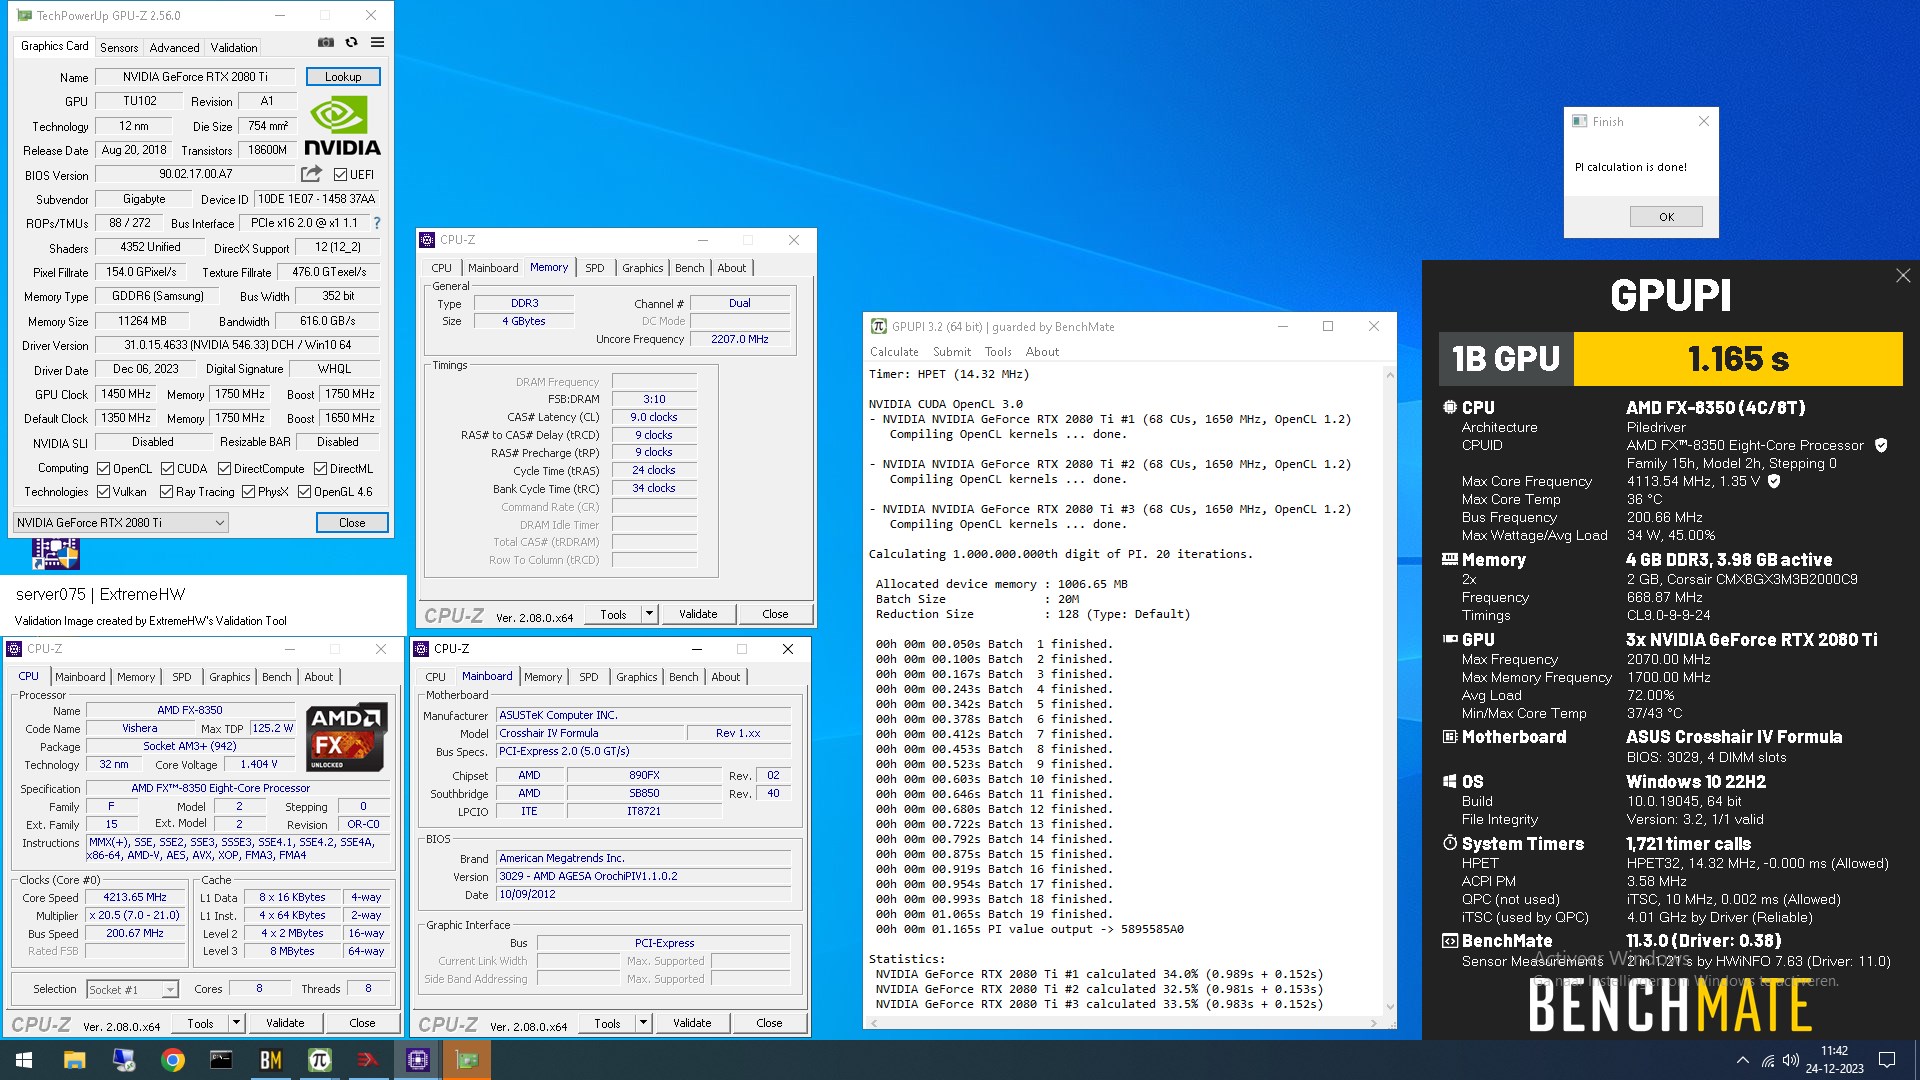Open the Calculate menu in GPUPI
Viewport: 1920px width, 1080px height.
click(x=894, y=352)
